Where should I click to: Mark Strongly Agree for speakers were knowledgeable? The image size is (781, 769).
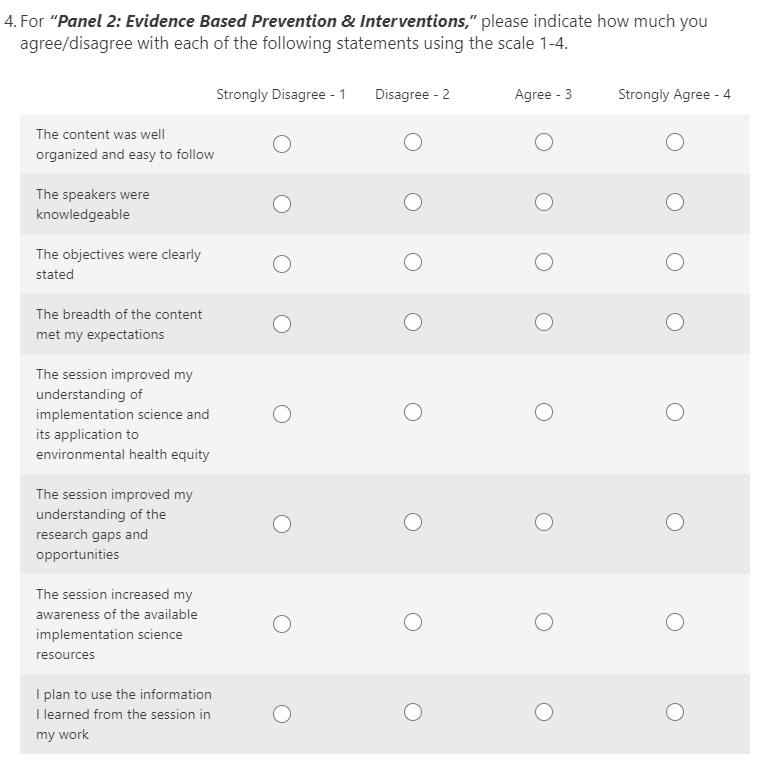tap(675, 203)
